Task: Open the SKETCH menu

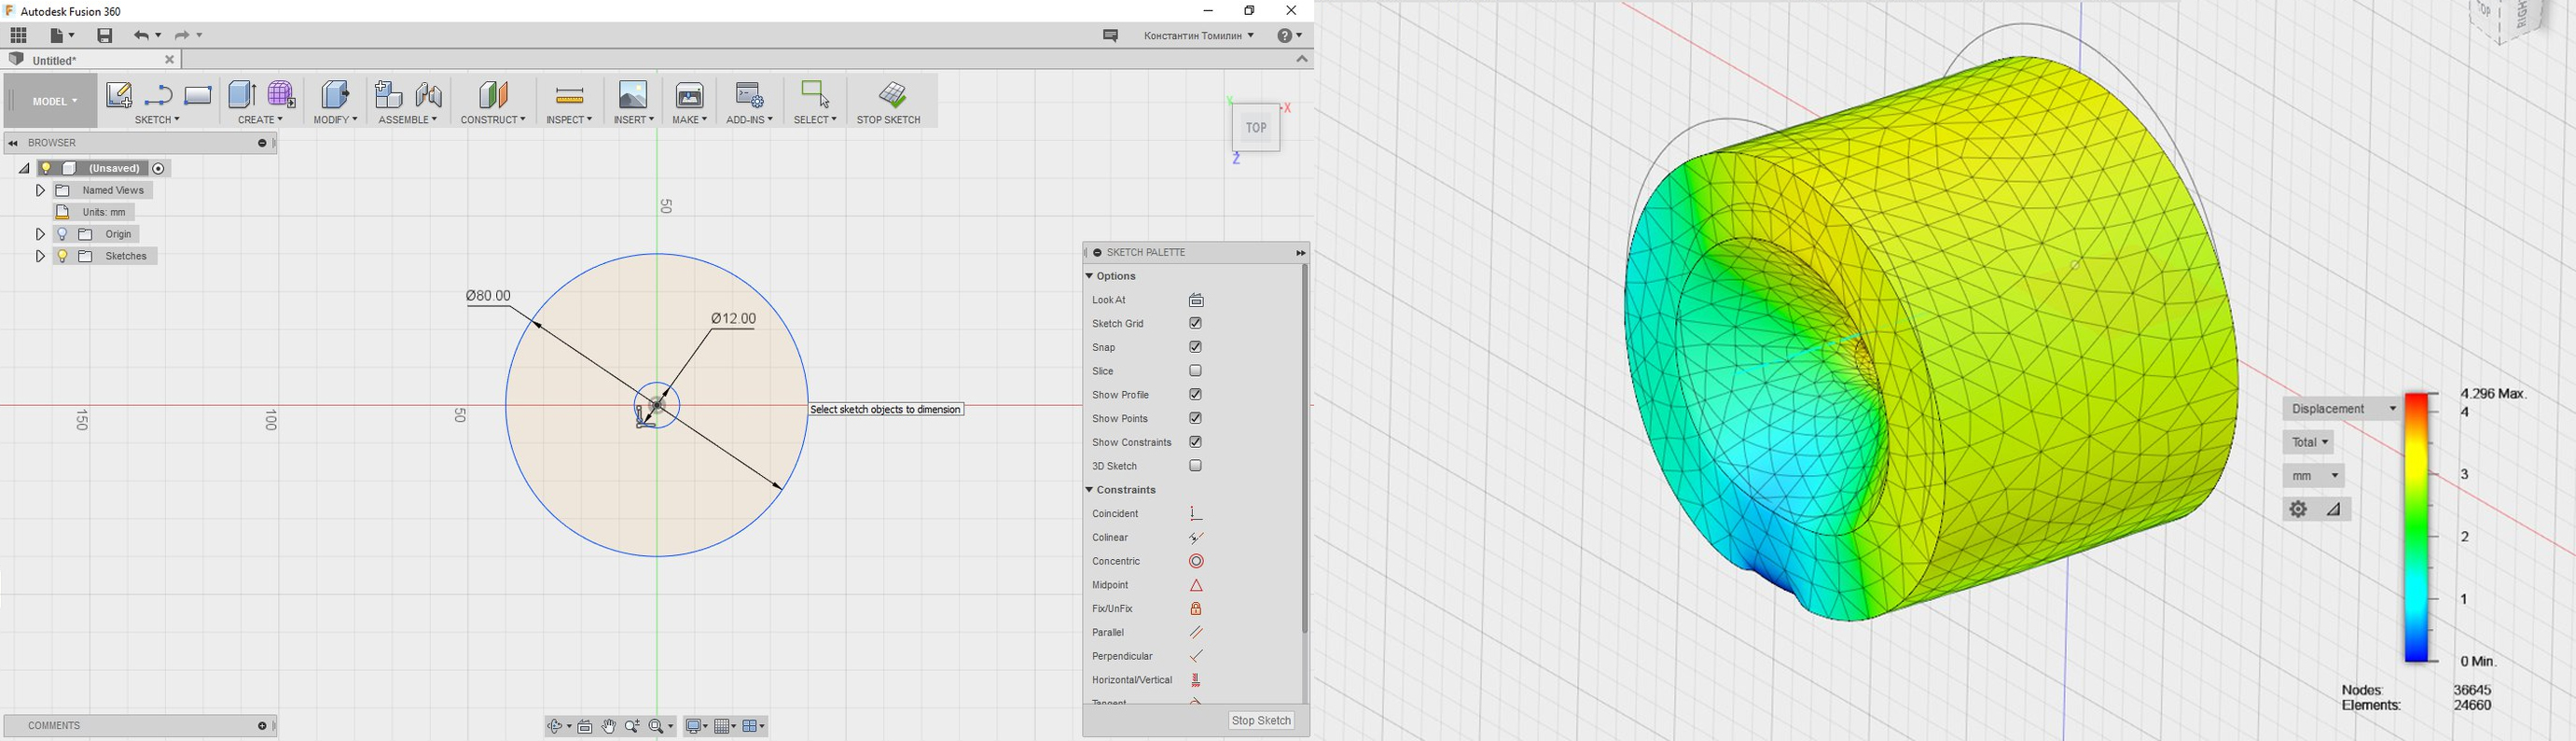Action: [158, 120]
